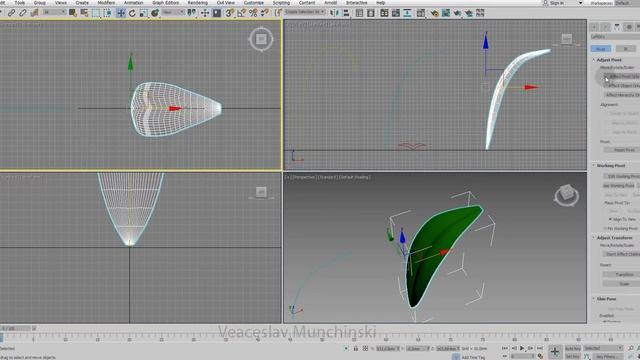Click the Render Production teapot icon
The height and width of the screenshot is (360, 640).
click(x=457, y=13)
